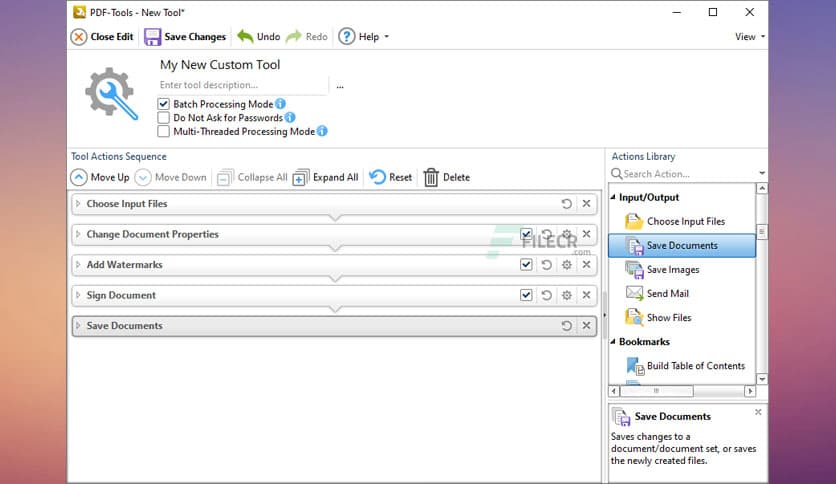Click the Search Action field
The width and height of the screenshot is (836, 484).
[682, 174]
